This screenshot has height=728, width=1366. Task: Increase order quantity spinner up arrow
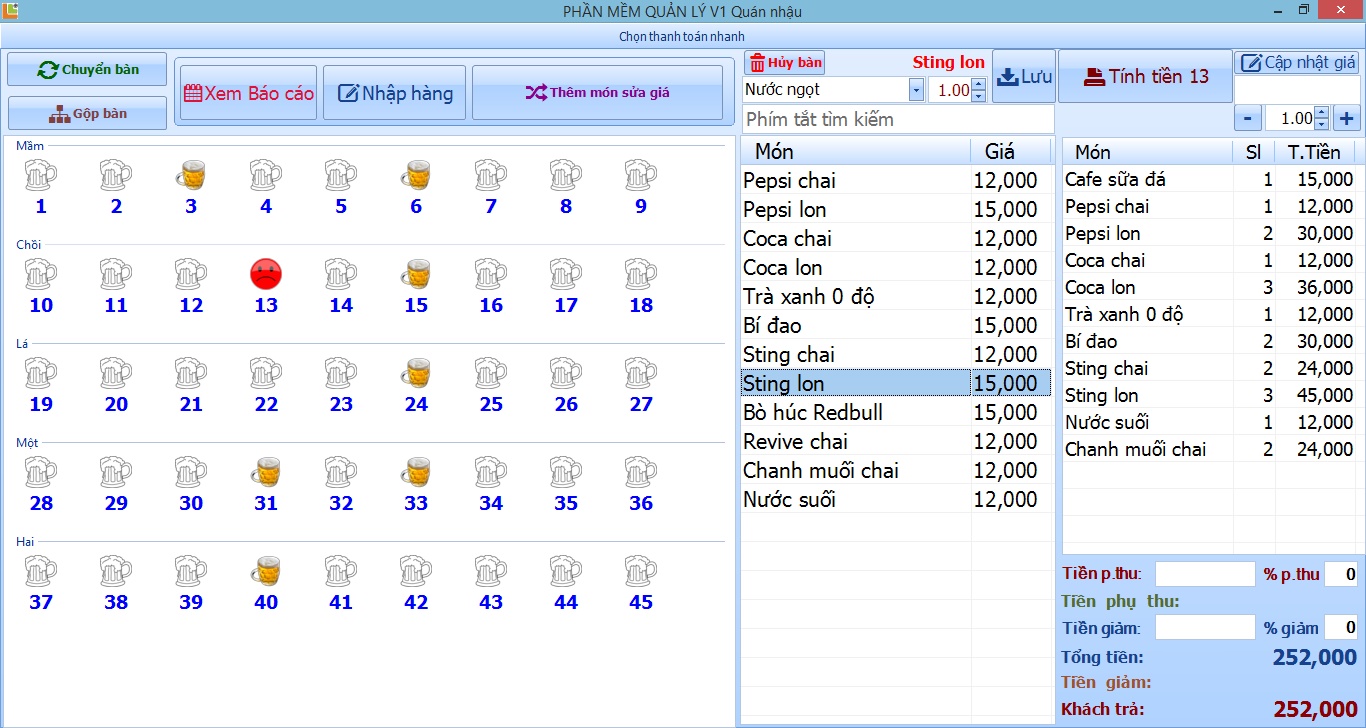coord(1322,112)
